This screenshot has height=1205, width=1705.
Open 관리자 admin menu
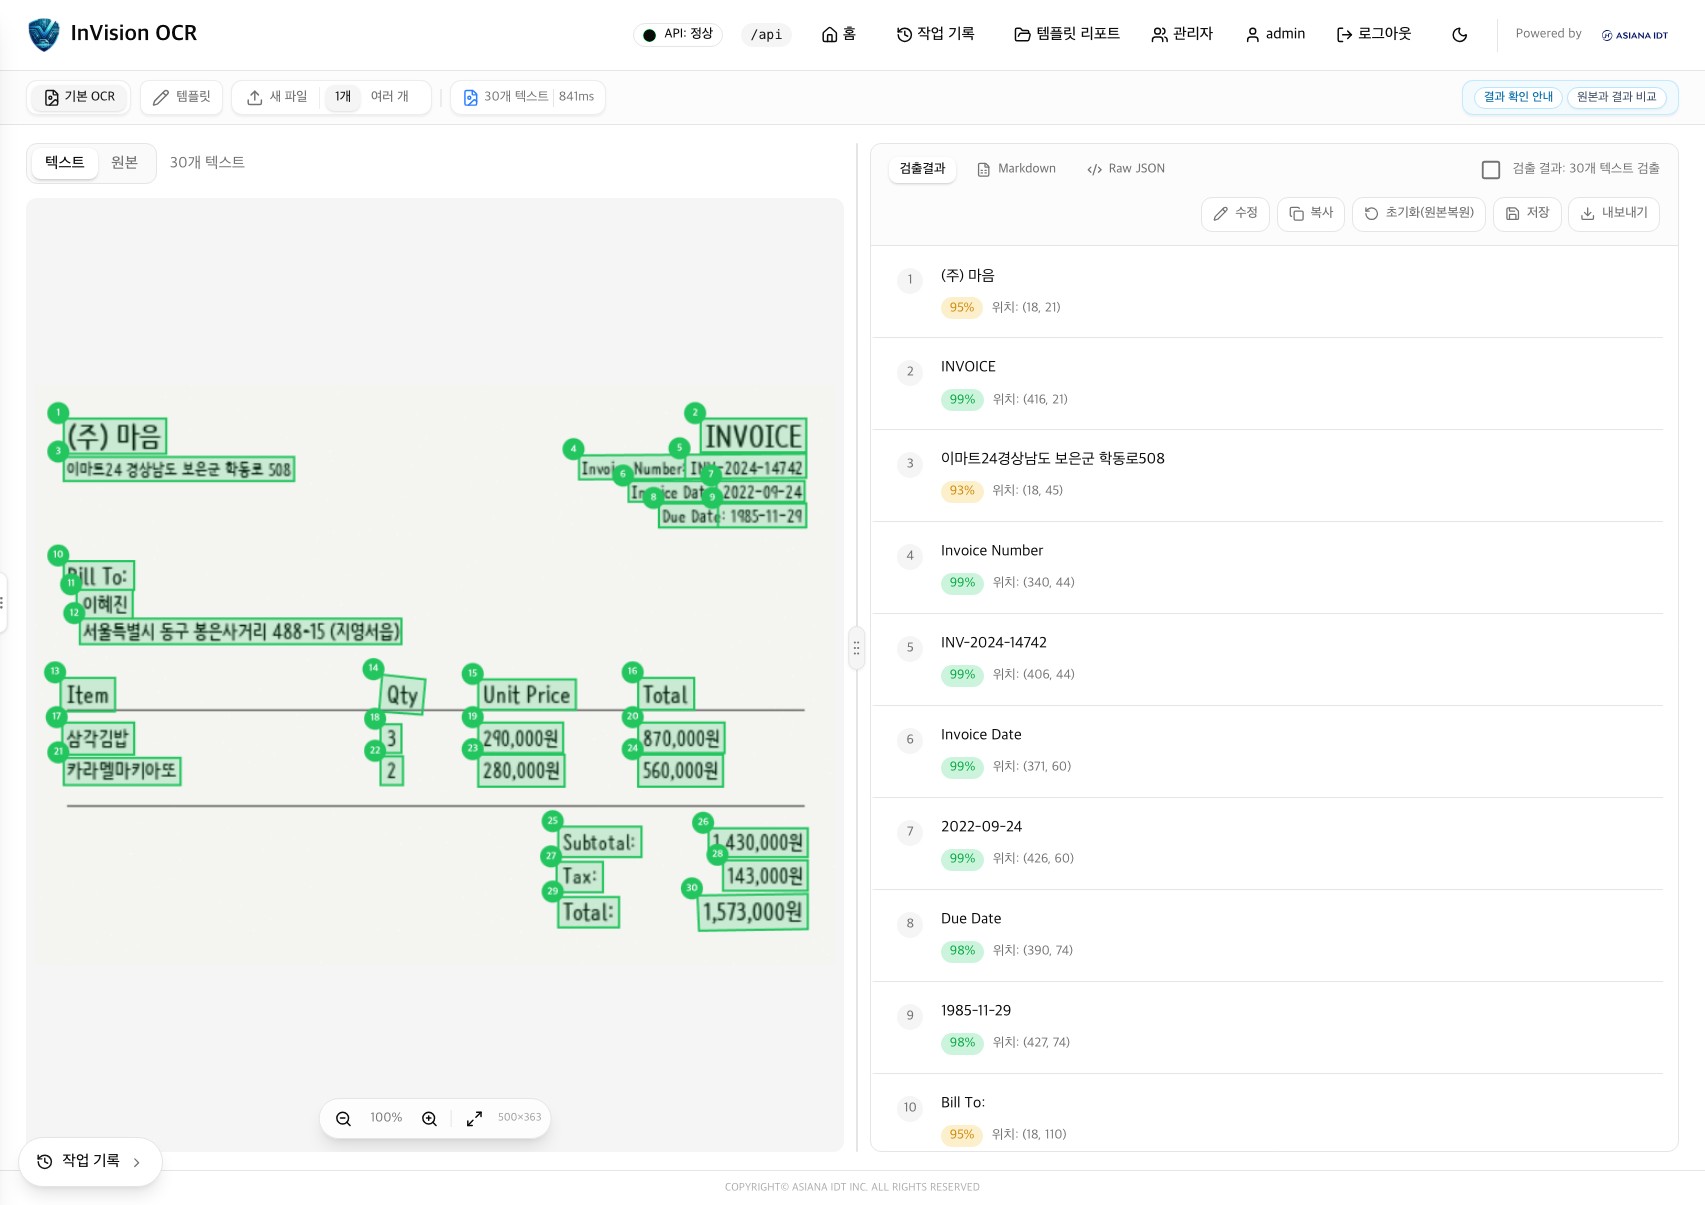tap(1182, 34)
